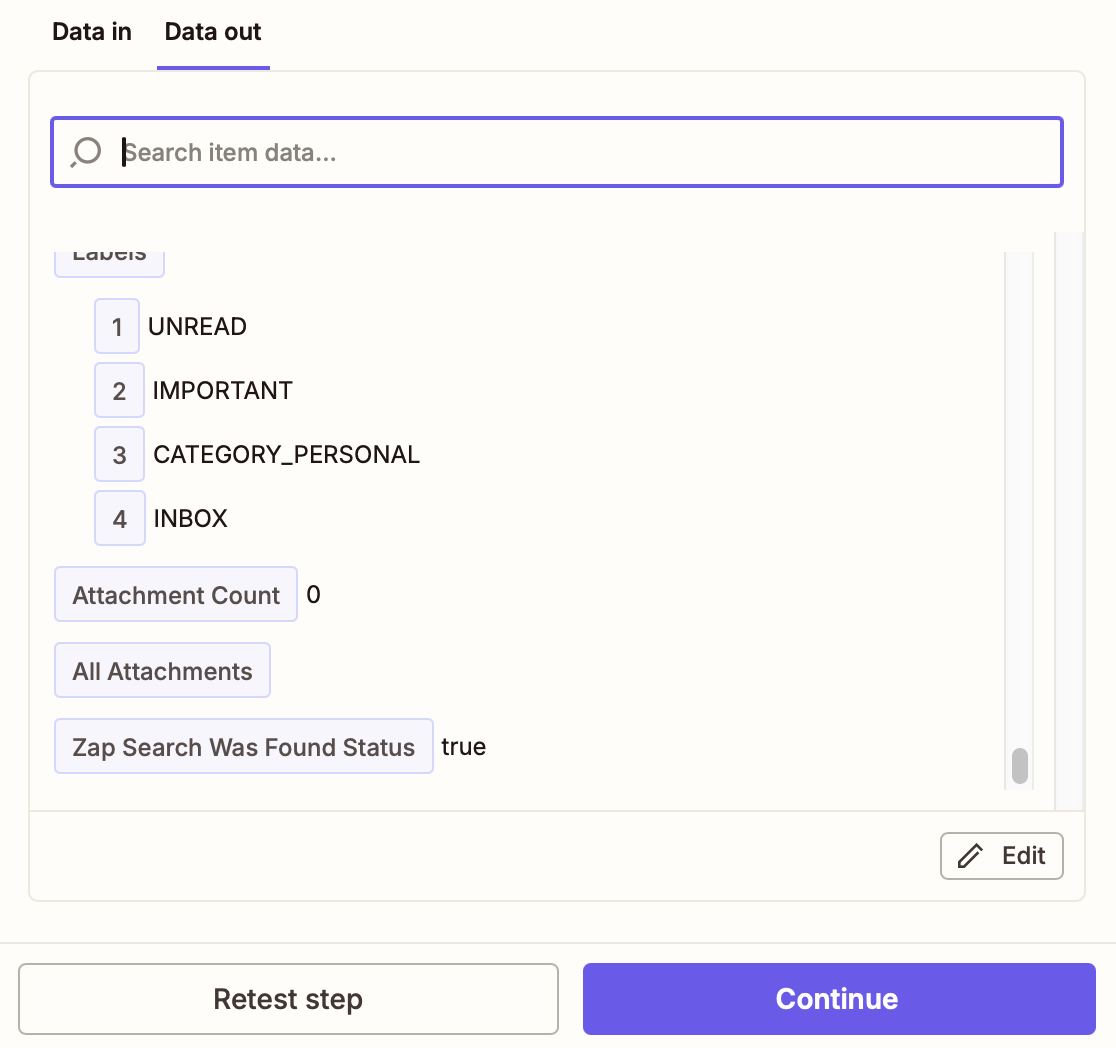
Task: Select label index 2 badge
Action: [x=119, y=391]
